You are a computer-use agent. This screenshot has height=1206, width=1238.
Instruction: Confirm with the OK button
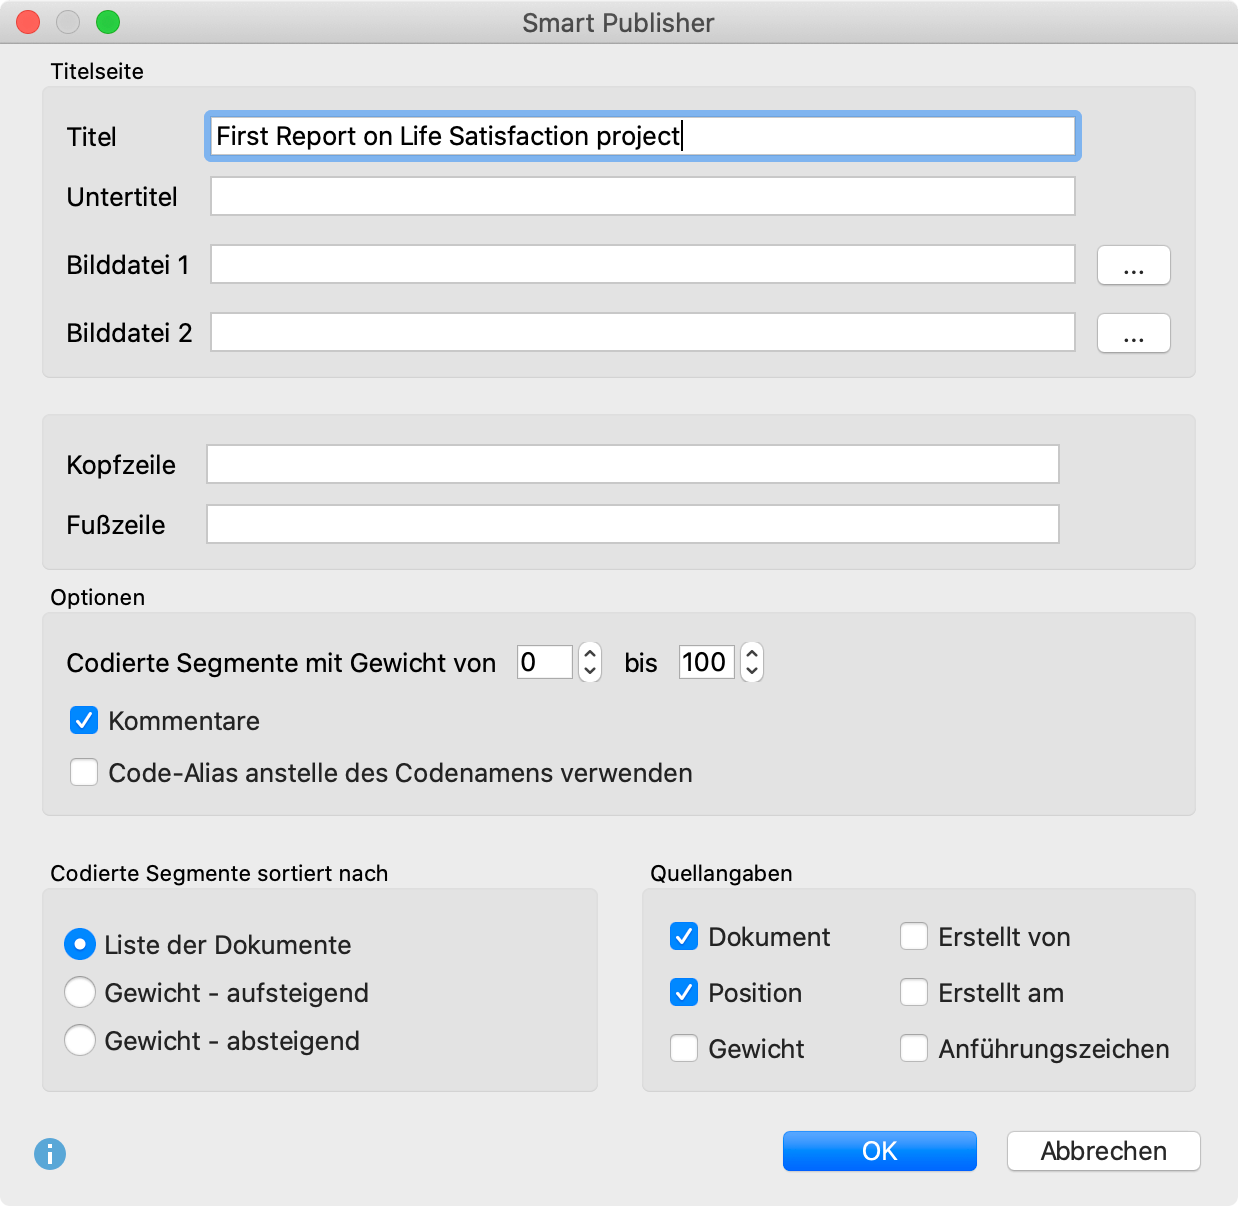(880, 1151)
